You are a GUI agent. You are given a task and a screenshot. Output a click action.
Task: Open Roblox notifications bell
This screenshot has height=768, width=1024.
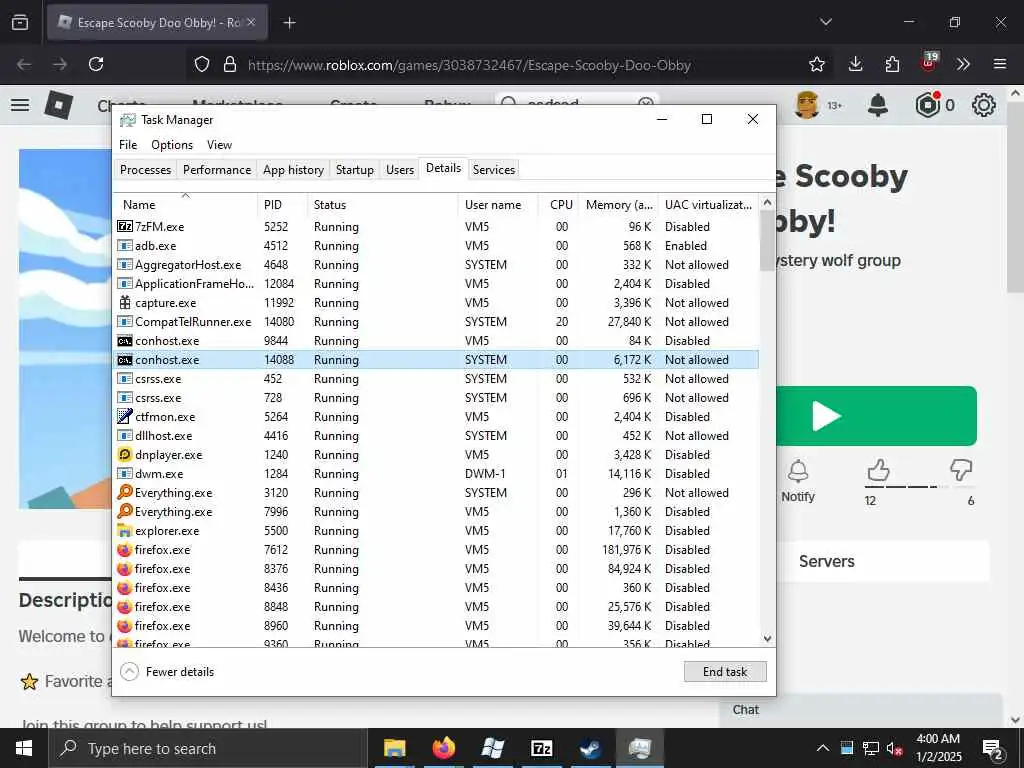pos(878,104)
